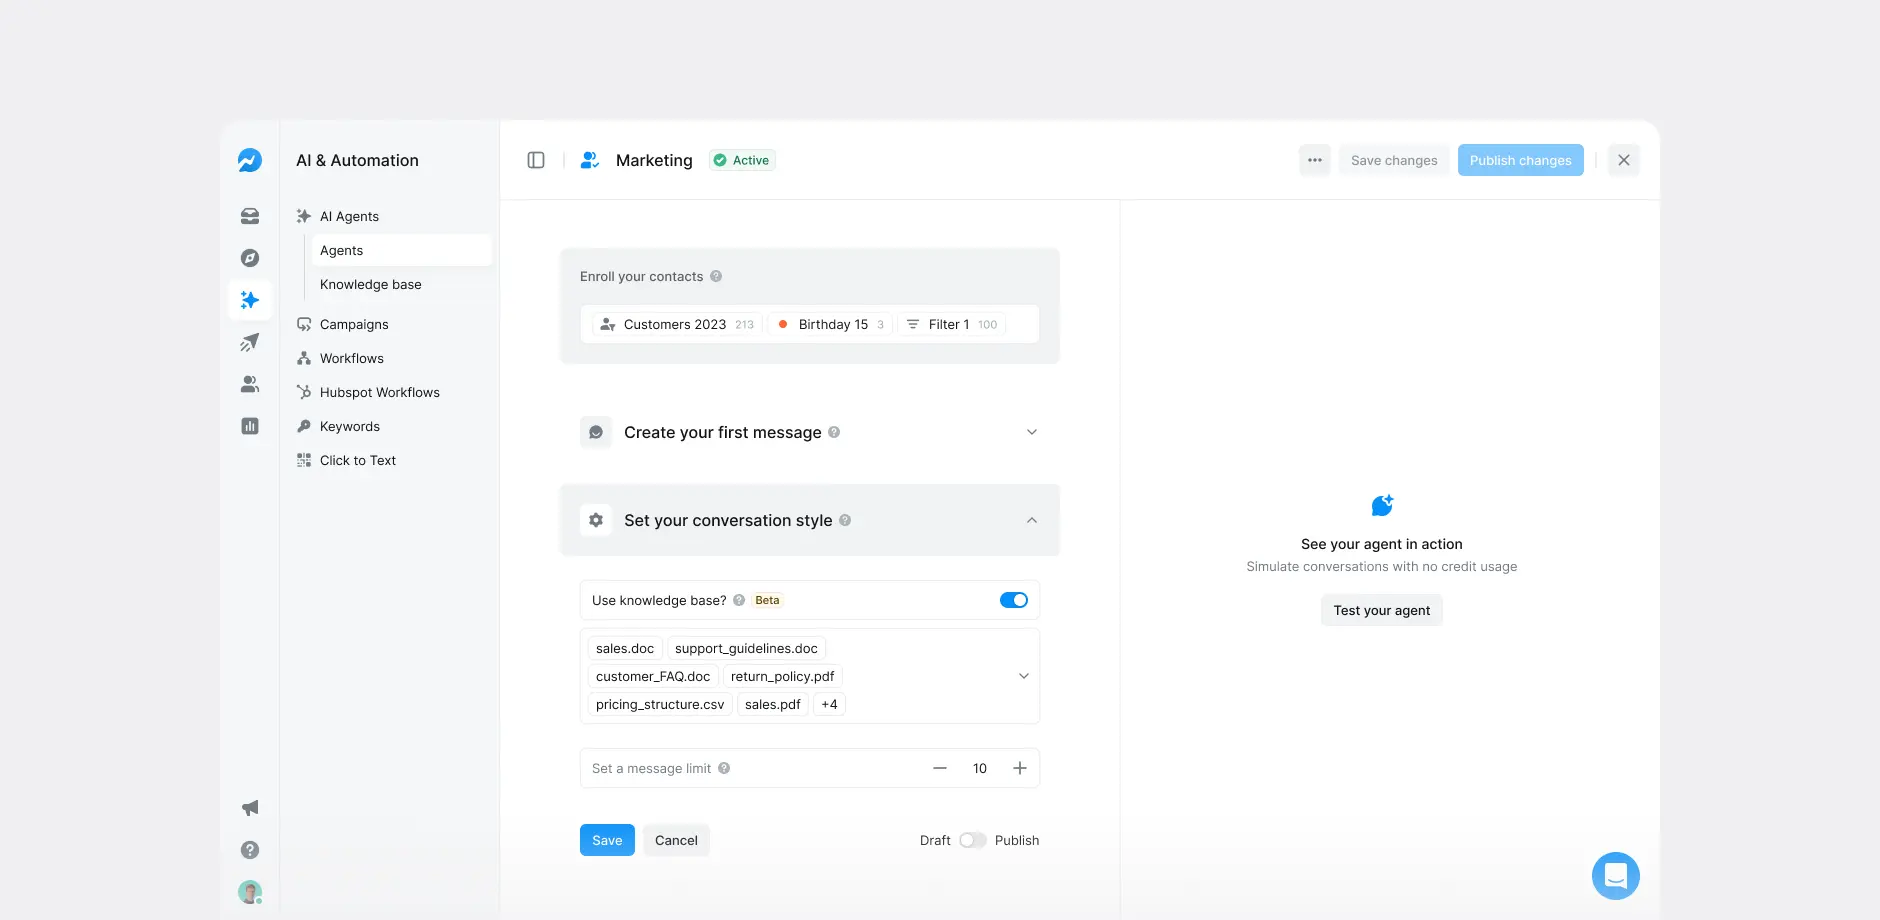Click the message limit value field
The width and height of the screenshot is (1880, 920).
[x=980, y=768]
